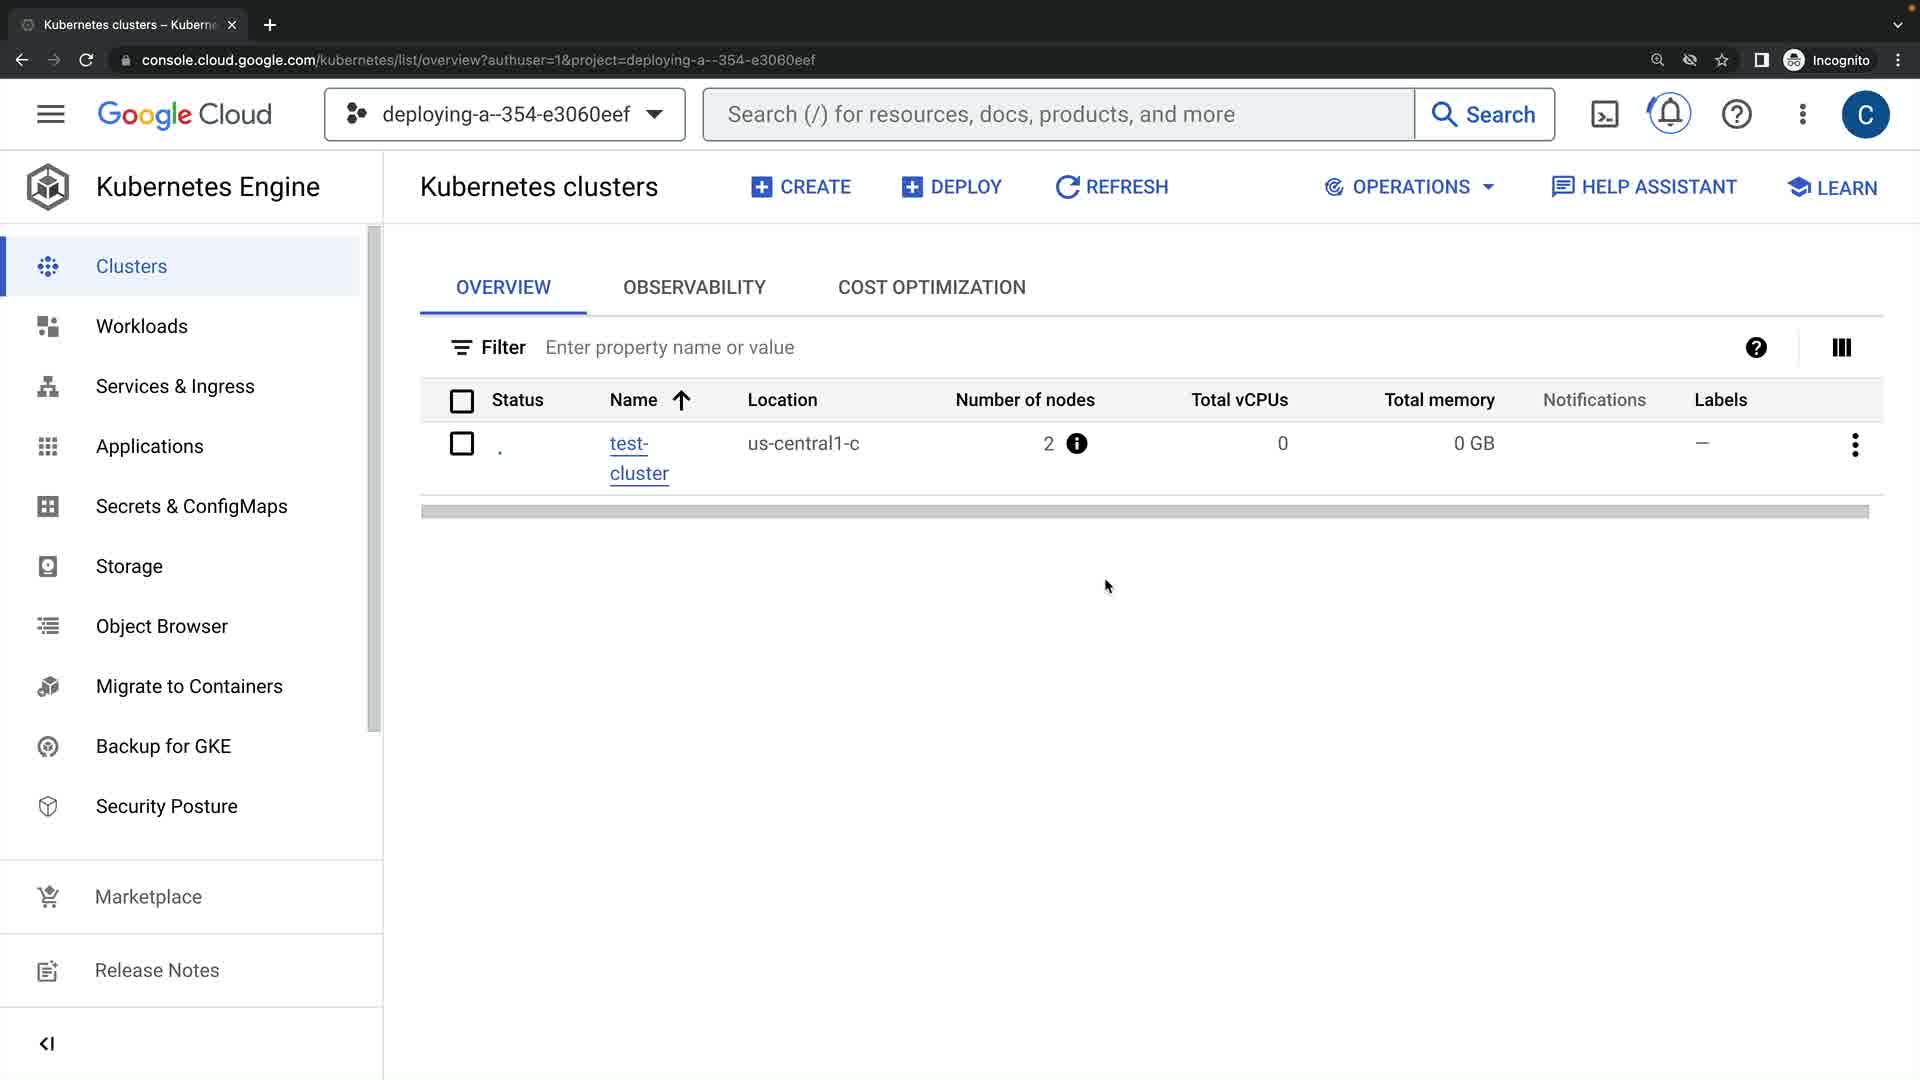
Task: Open the notifications bell
Action: pyautogui.click(x=1669, y=114)
